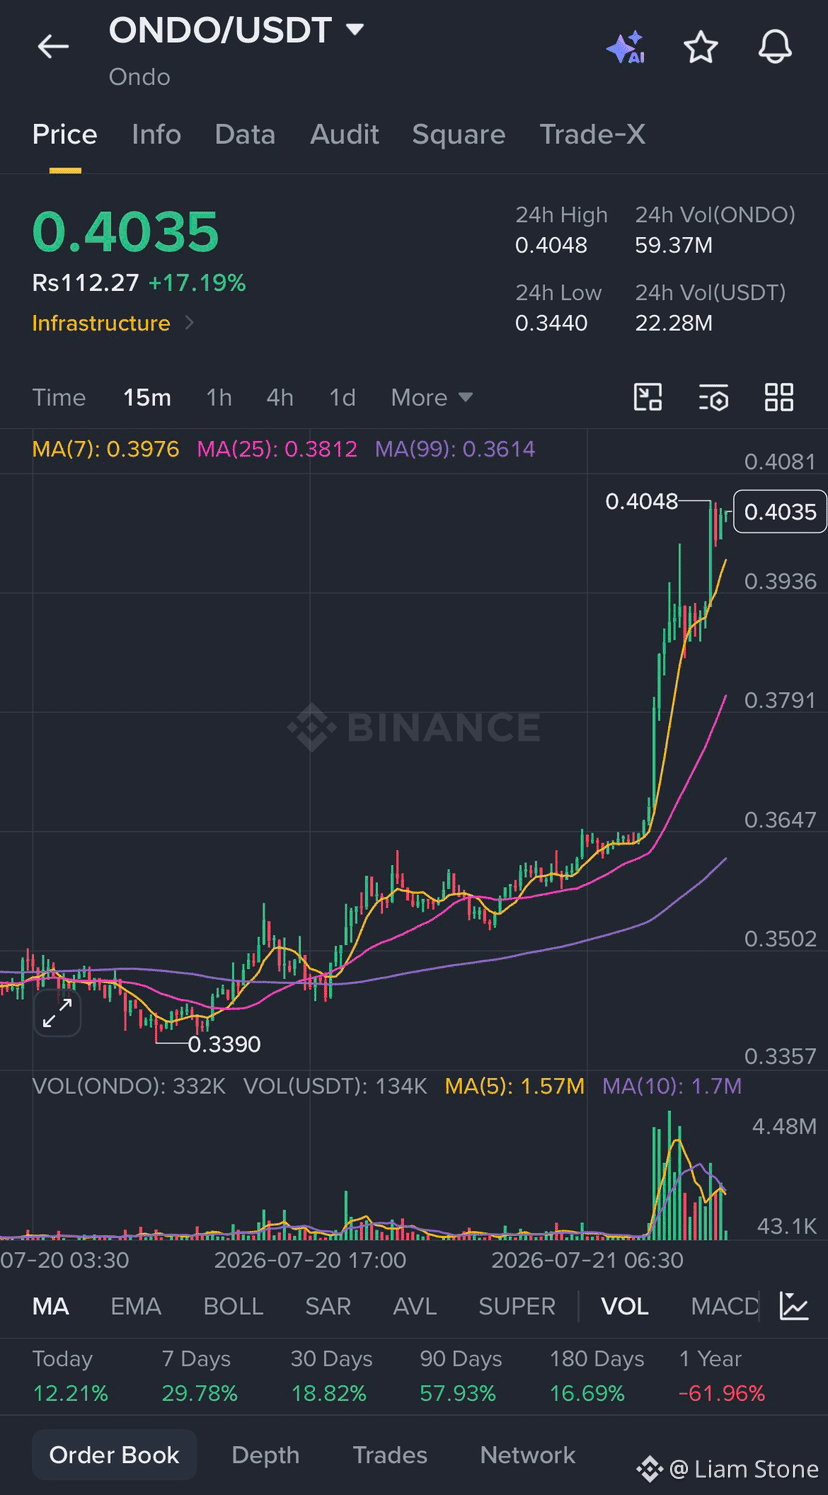Open the ONDO/USDT pair dropdown arrow

(x=354, y=30)
